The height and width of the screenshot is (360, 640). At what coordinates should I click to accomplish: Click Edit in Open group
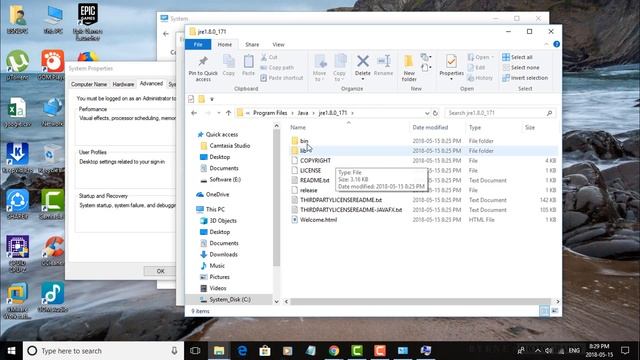click(x=476, y=67)
